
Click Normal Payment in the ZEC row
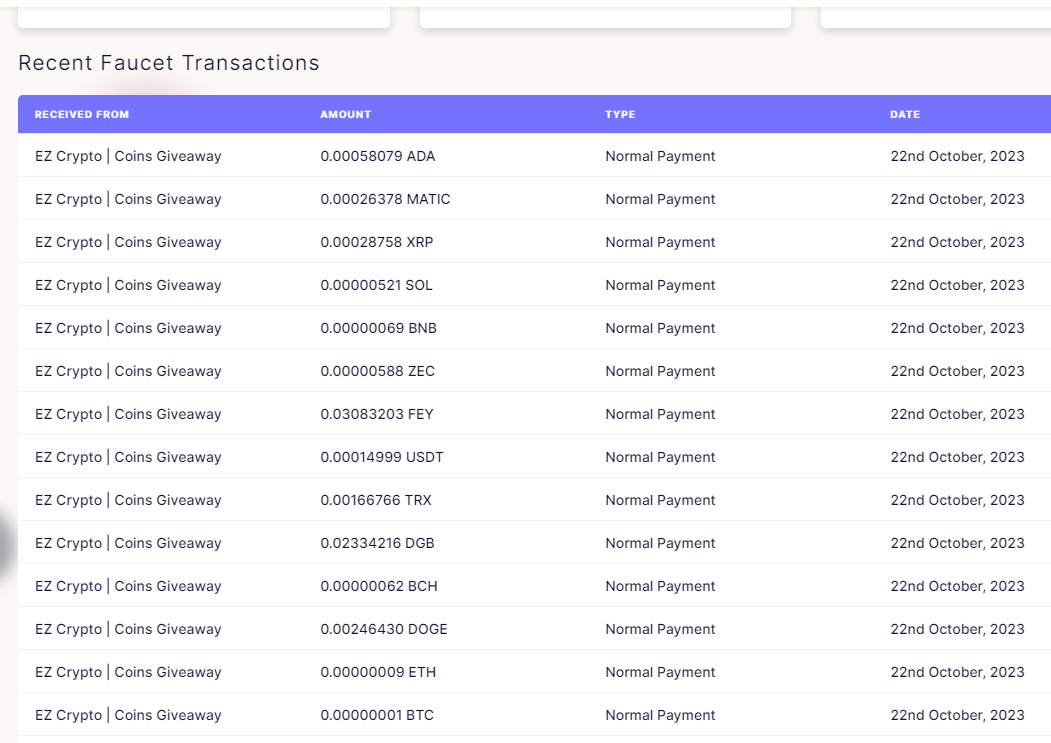(x=660, y=371)
